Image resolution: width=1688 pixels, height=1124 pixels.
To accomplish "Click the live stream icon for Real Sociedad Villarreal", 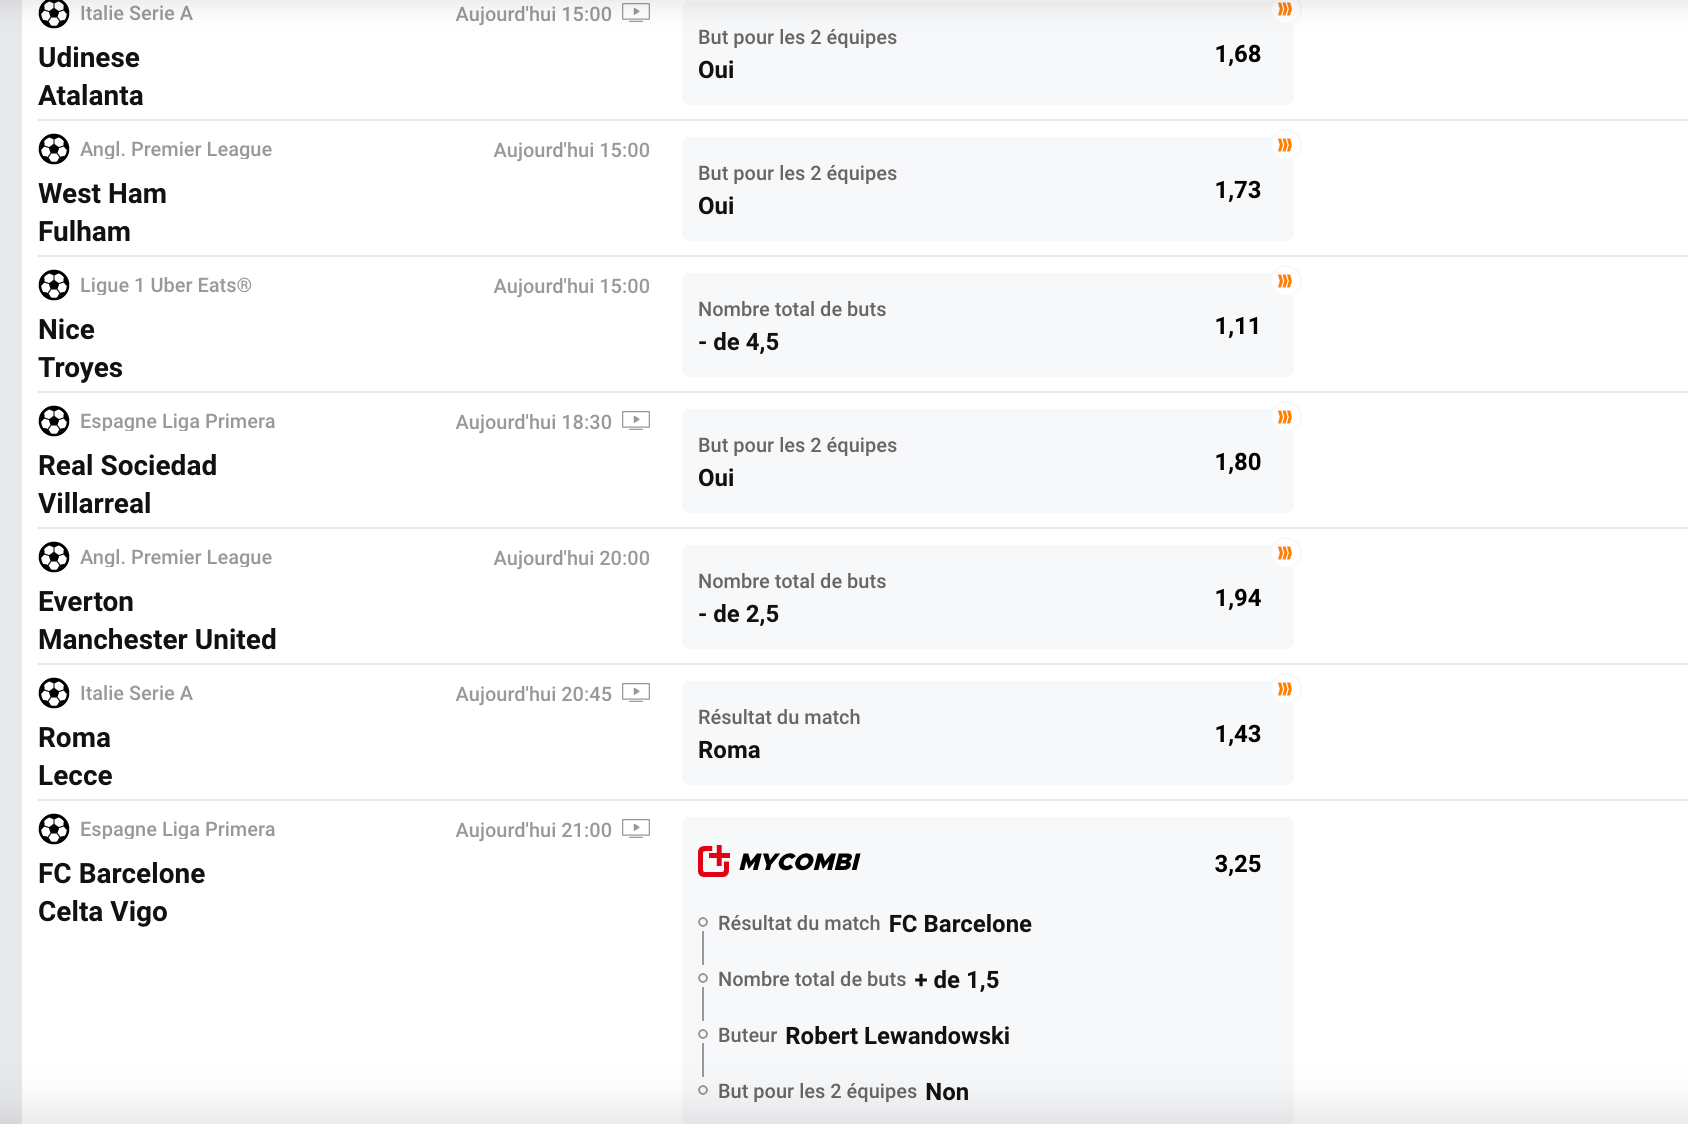I will [636, 421].
